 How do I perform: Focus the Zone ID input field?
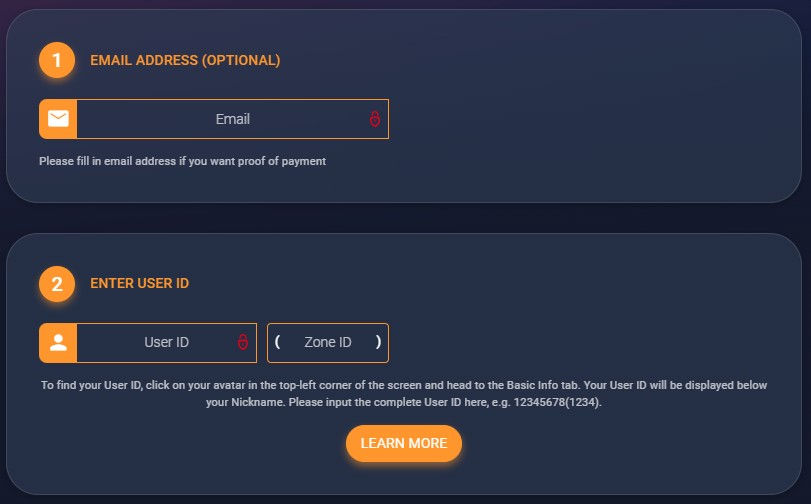click(327, 343)
